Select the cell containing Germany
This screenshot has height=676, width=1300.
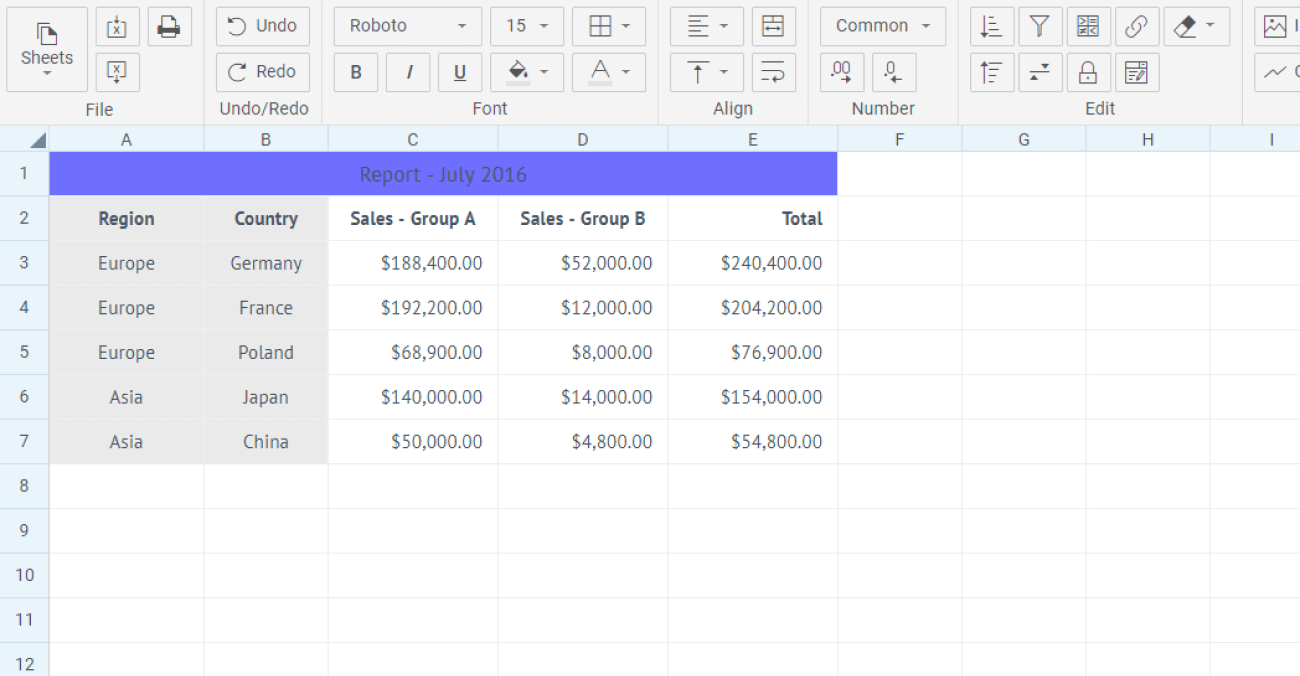pyautogui.click(x=266, y=263)
